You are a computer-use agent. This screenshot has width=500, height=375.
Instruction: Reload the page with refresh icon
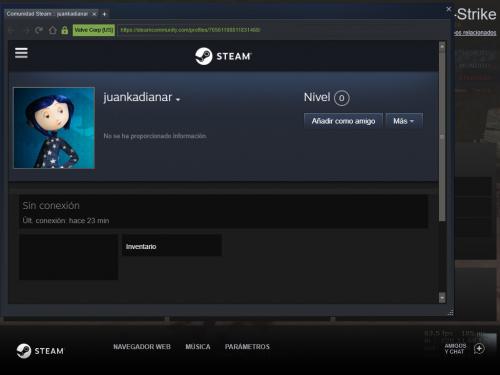[39, 30]
